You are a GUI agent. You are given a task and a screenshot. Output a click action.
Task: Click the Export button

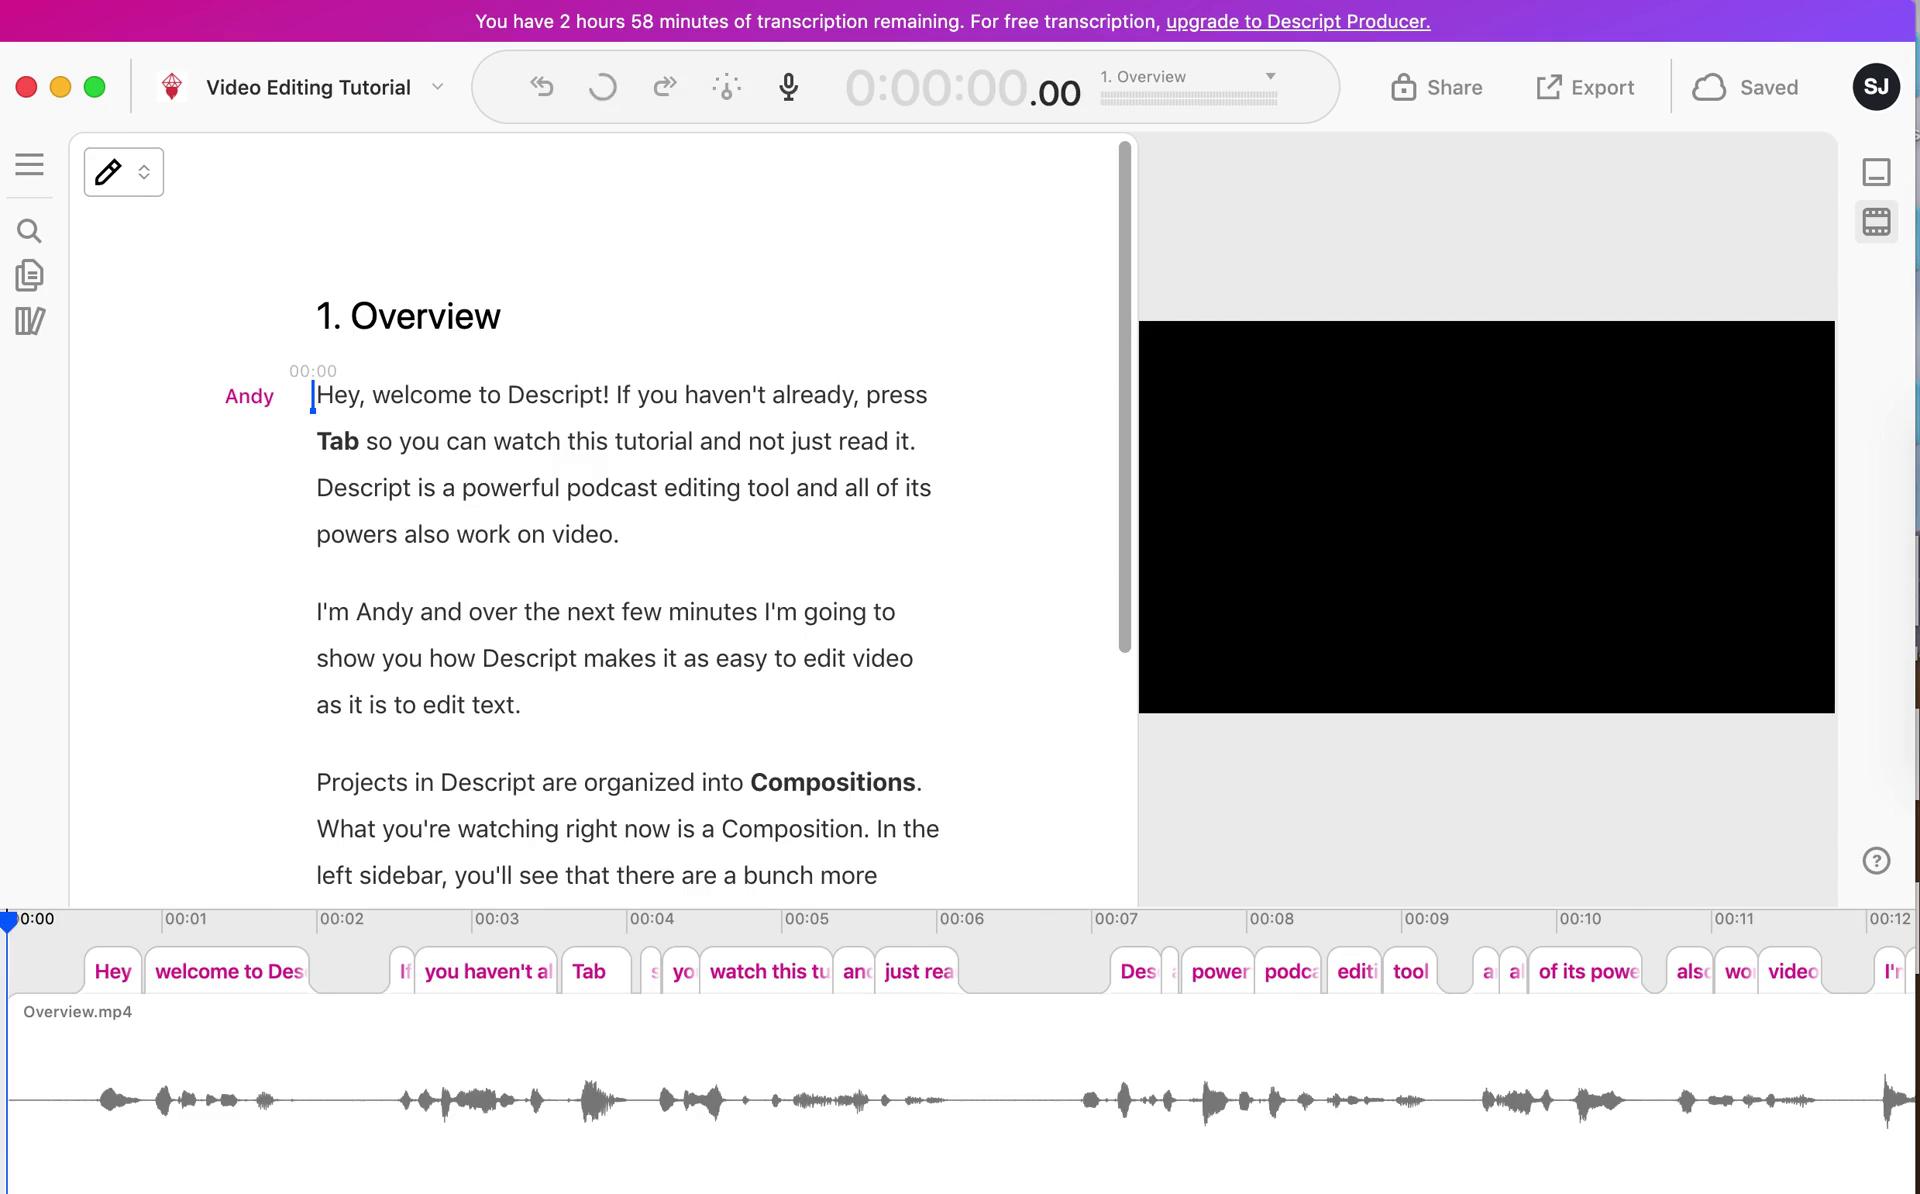click(1585, 87)
